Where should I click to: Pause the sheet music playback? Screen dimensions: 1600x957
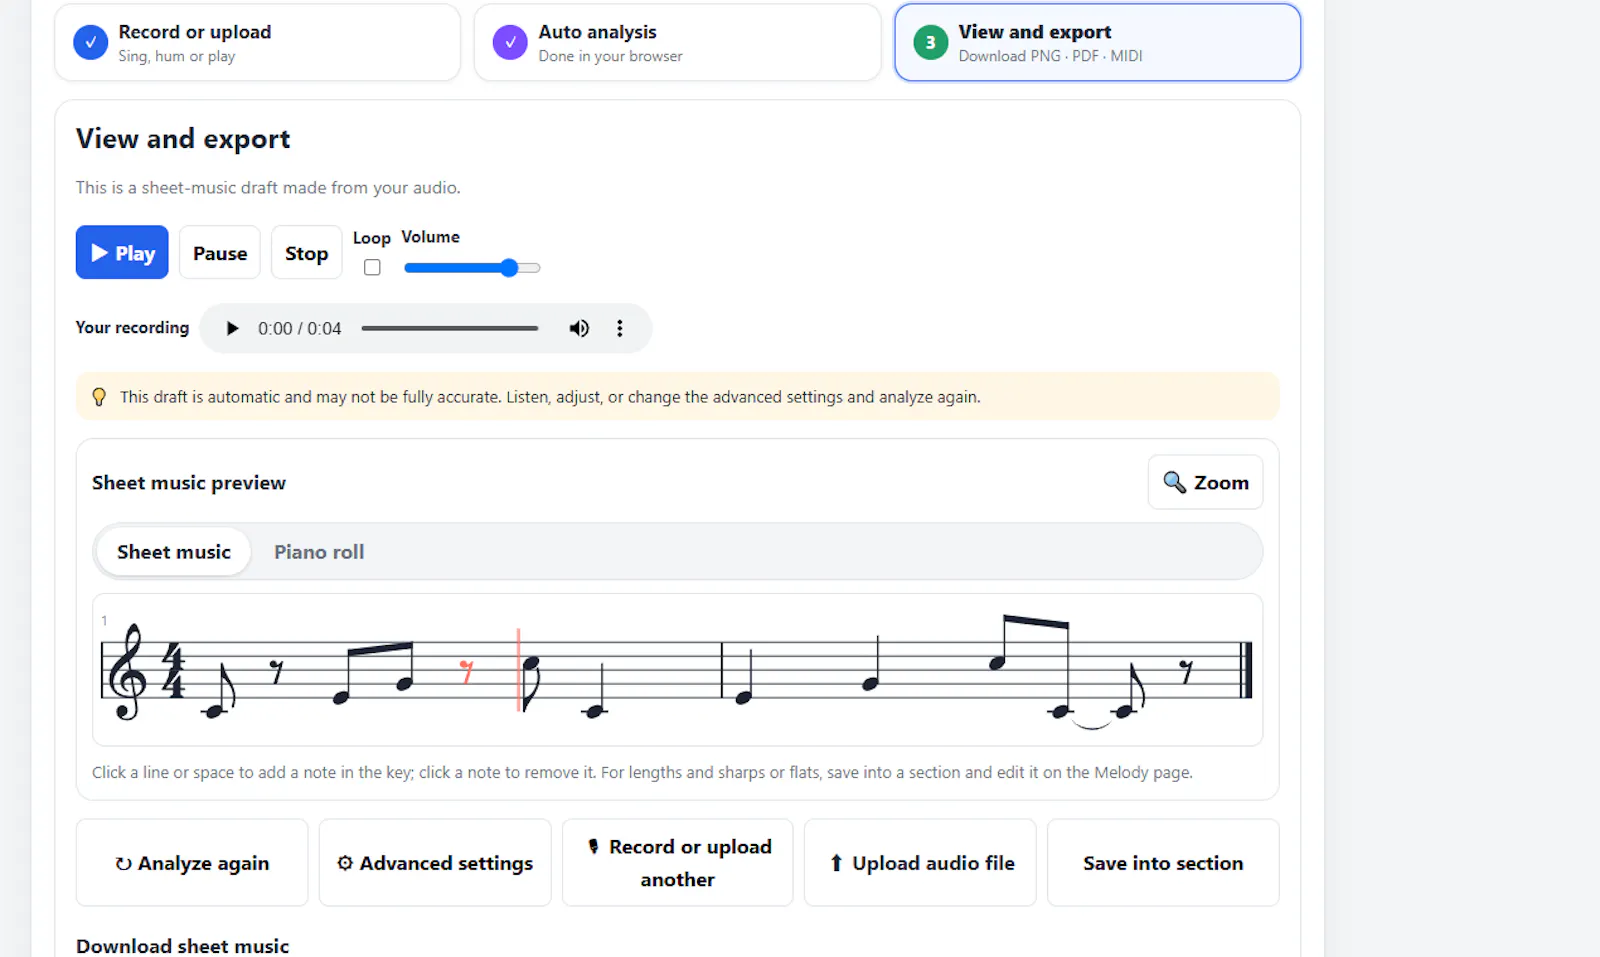220,253
